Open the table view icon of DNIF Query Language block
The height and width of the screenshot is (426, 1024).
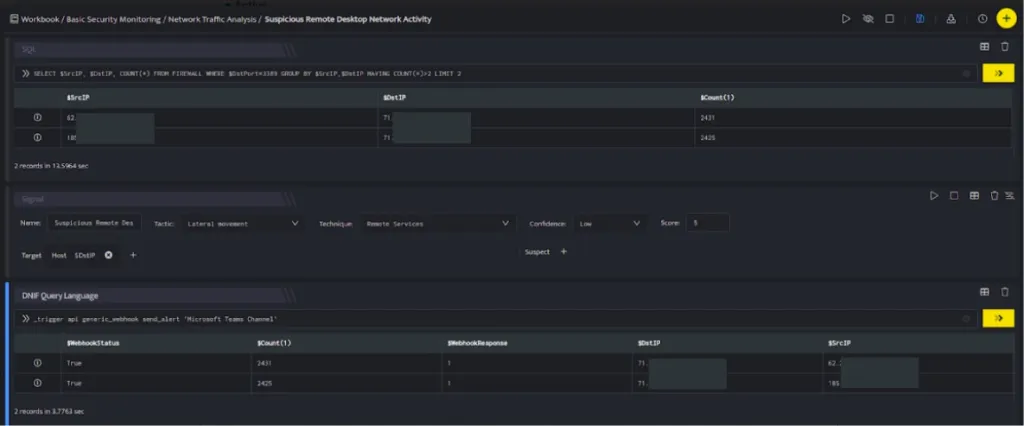(x=984, y=292)
